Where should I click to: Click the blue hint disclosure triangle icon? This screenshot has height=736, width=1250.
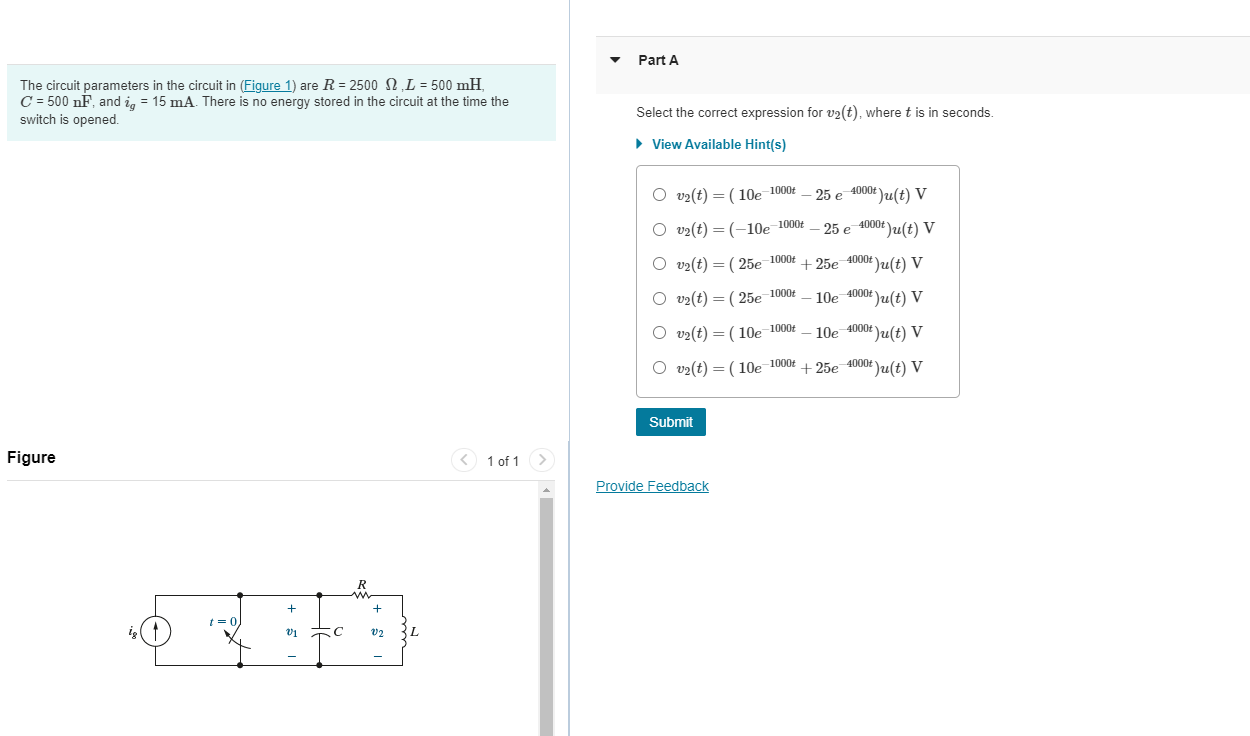(638, 144)
